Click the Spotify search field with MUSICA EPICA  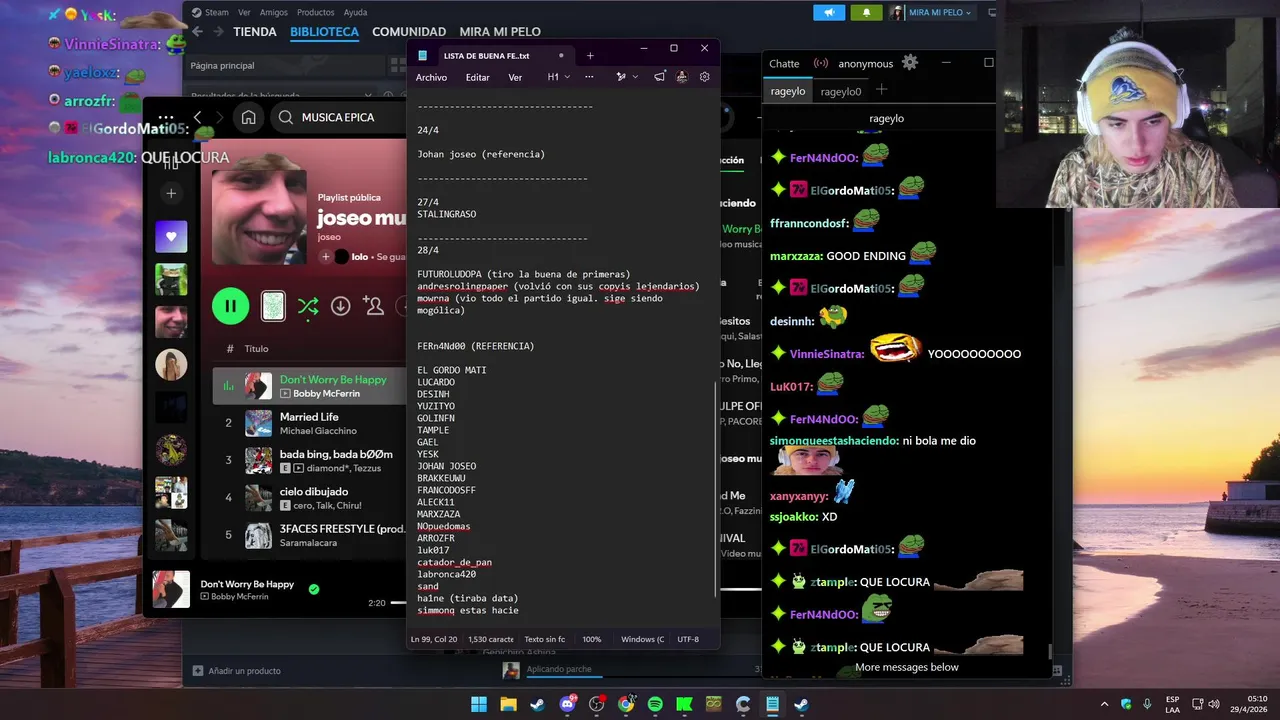[x=340, y=117]
